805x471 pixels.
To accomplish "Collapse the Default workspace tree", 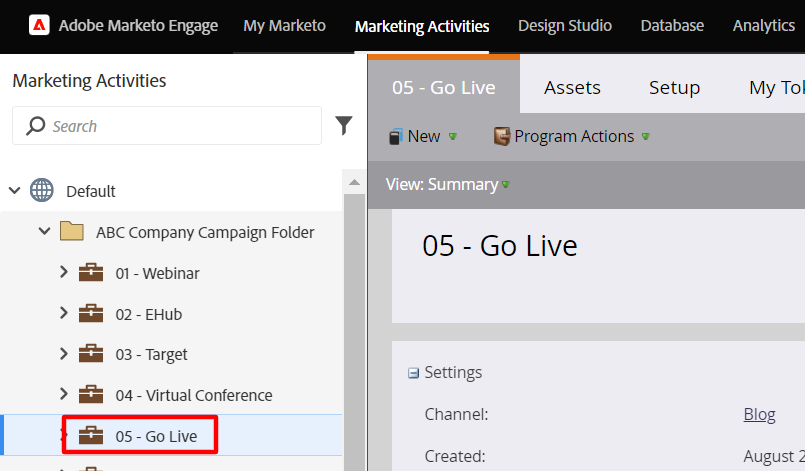I will pyautogui.click(x=15, y=191).
